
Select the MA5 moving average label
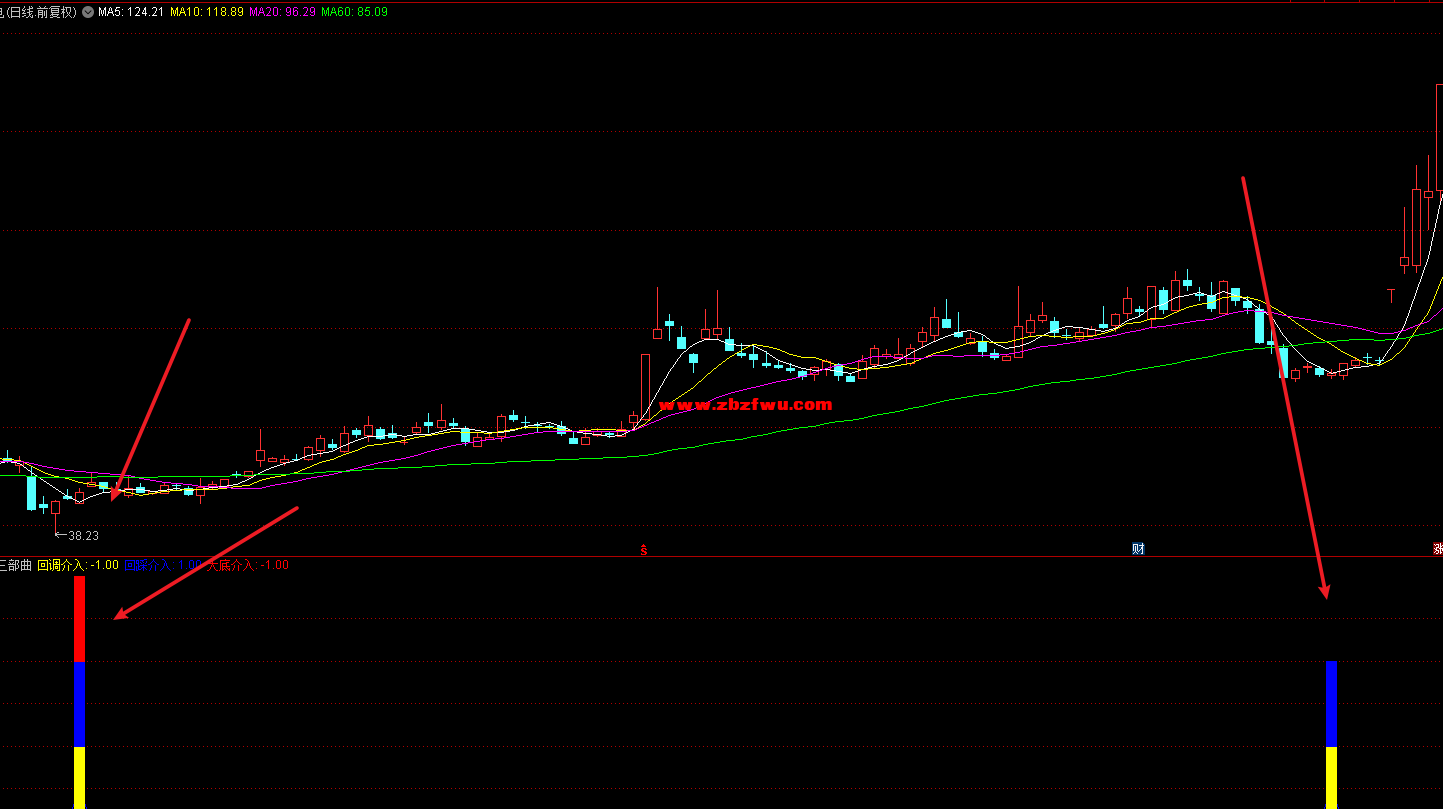point(130,12)
